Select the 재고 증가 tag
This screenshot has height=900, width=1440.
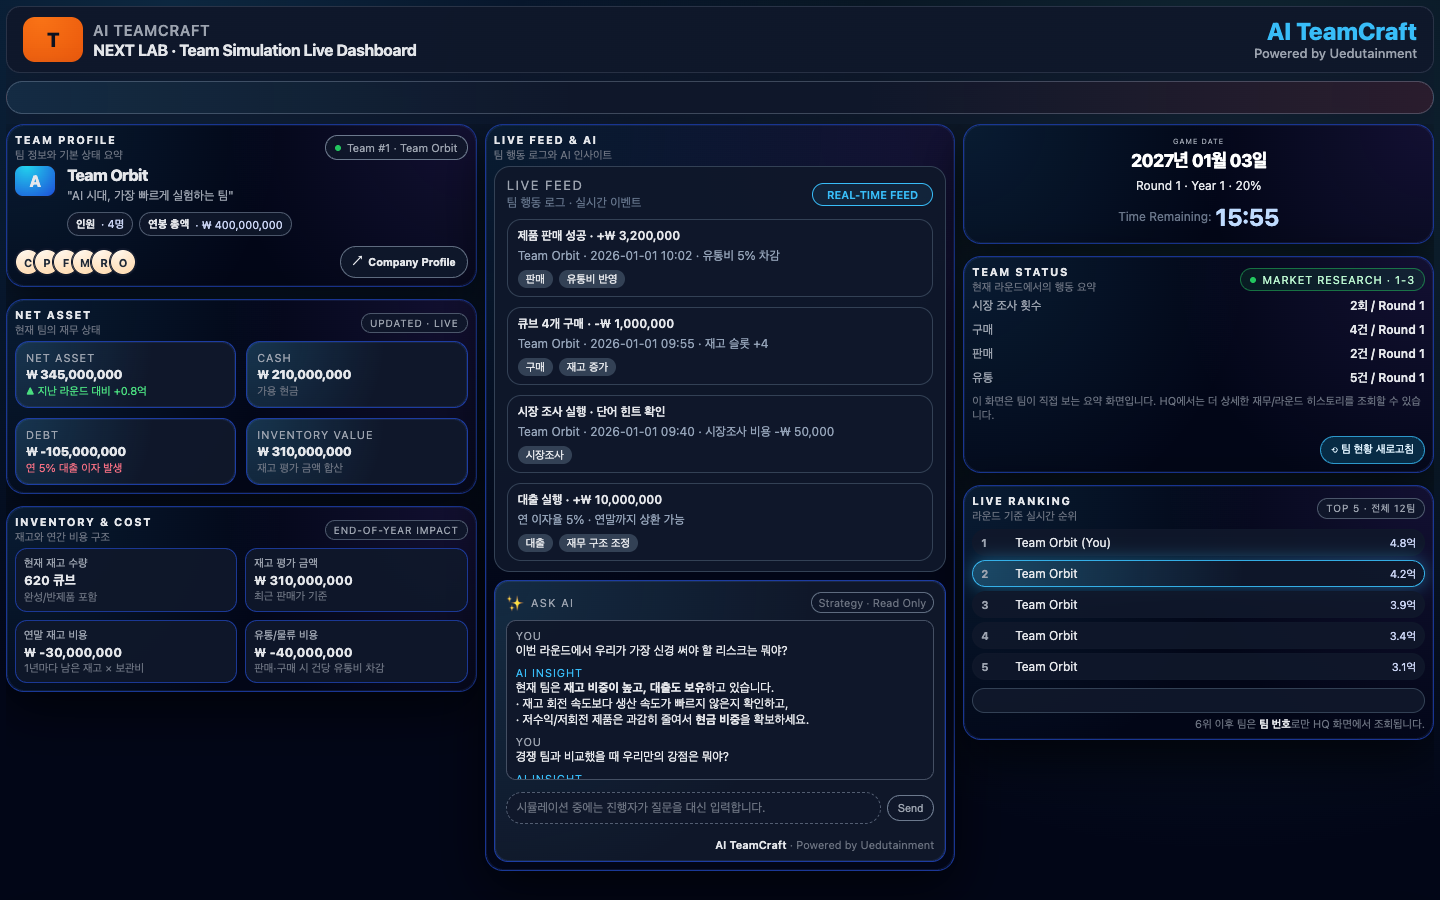587,367
